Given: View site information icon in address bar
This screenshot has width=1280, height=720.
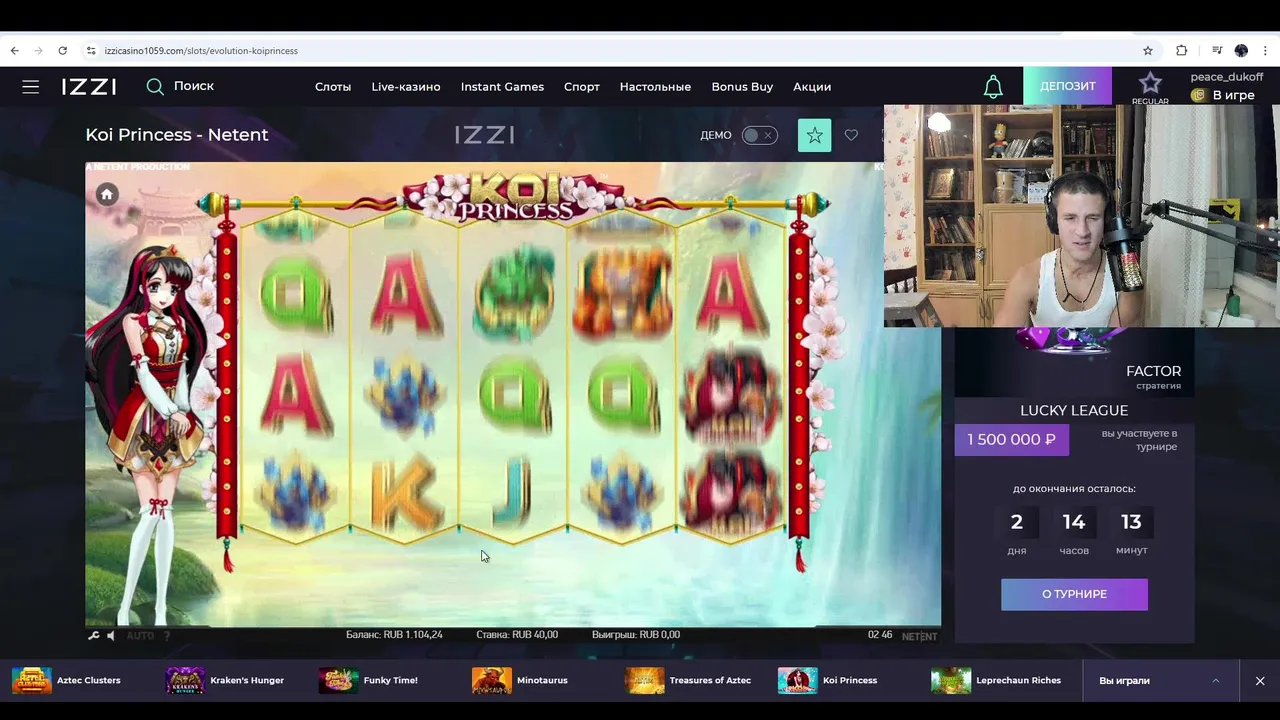Looking at the screenshot, I should pyautogui.click(x=91, y=50).
